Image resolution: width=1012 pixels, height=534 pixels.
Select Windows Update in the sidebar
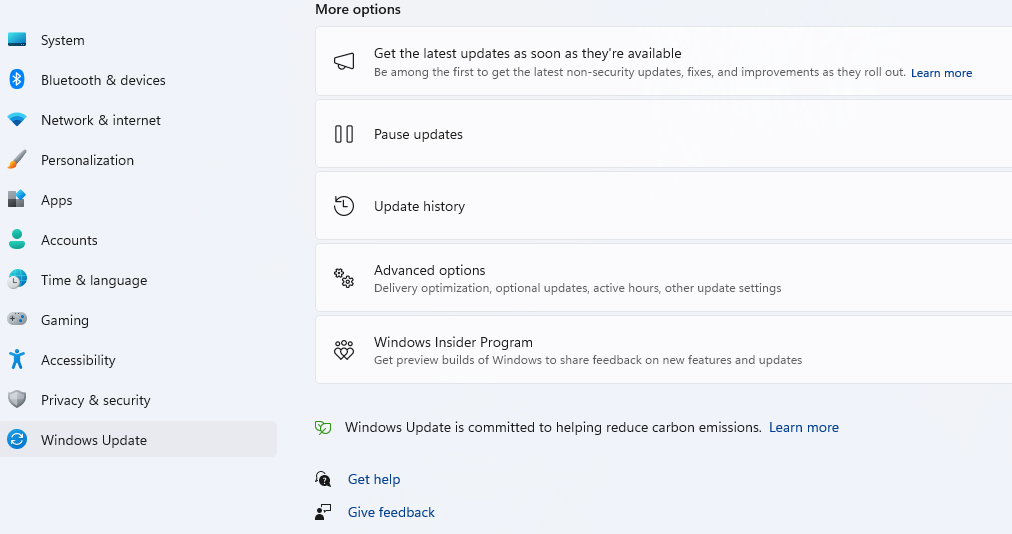click(x=93, y=440)
